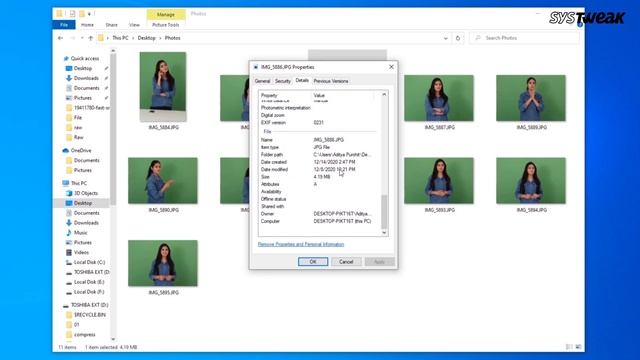
Task: Open the compress folder in navigation pane
Action: (84, 335)
